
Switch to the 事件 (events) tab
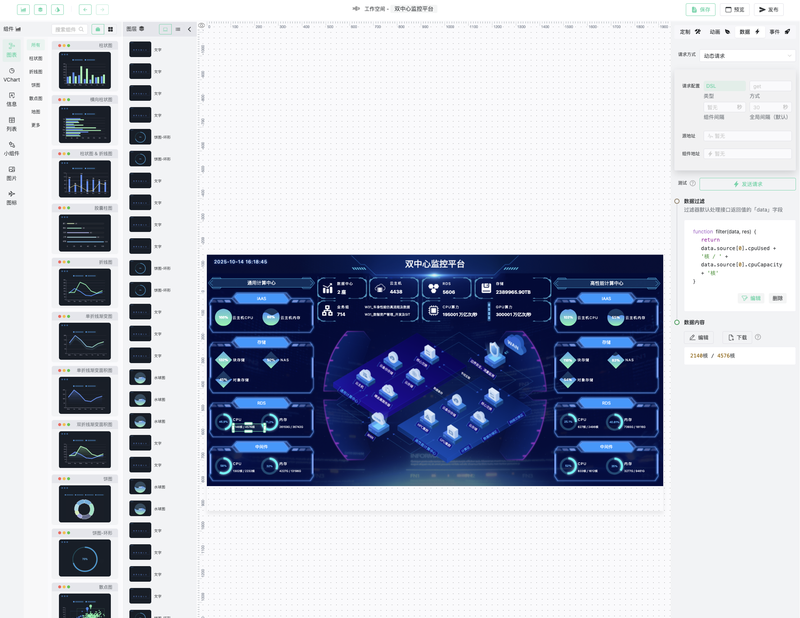(778, 32)
